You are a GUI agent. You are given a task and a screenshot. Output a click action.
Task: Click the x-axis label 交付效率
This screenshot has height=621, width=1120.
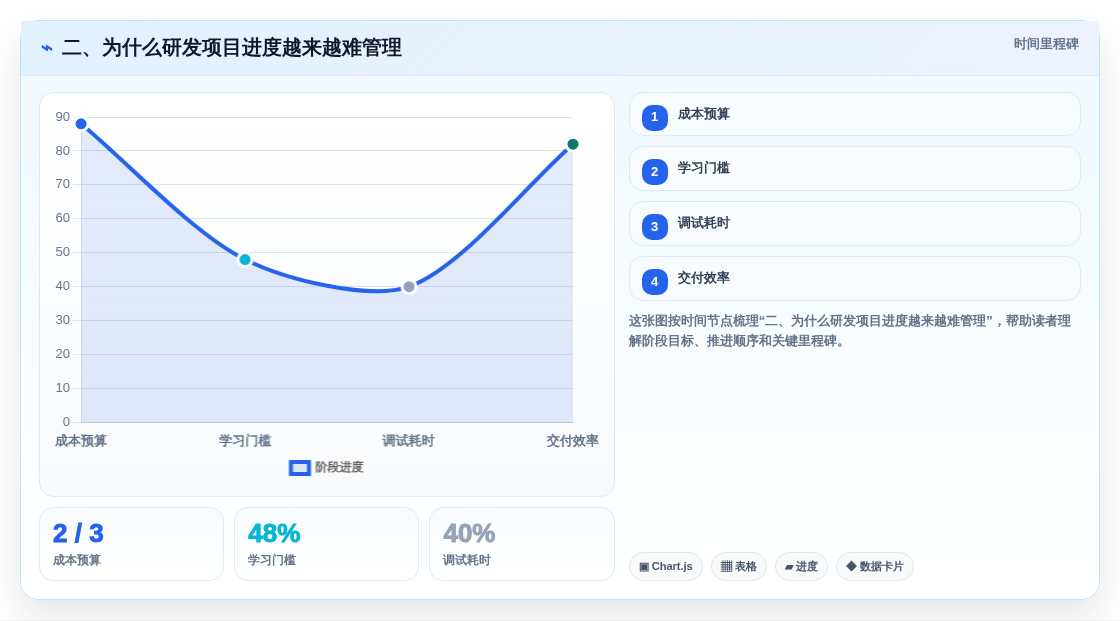[x=572, y=441]
